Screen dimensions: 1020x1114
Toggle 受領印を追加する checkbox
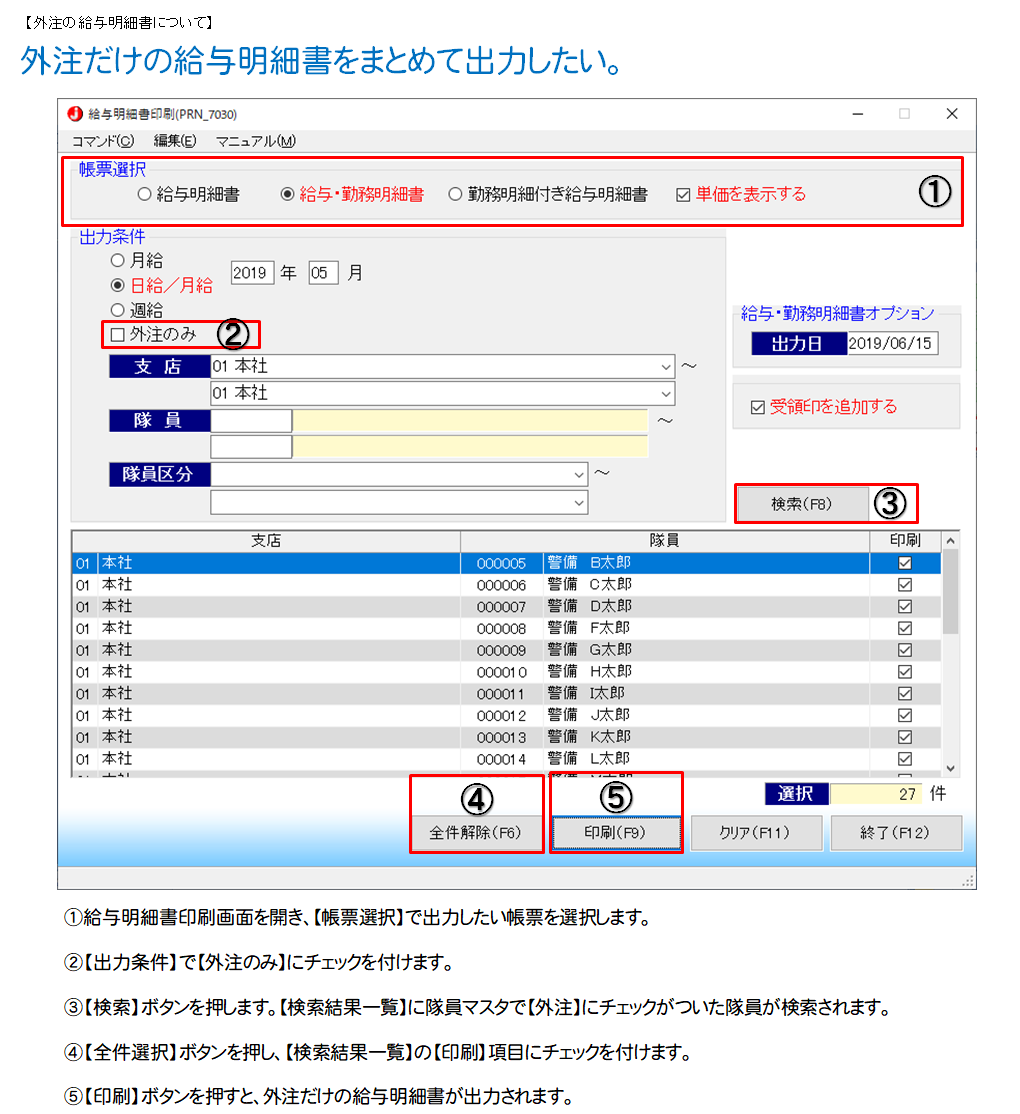757,407
